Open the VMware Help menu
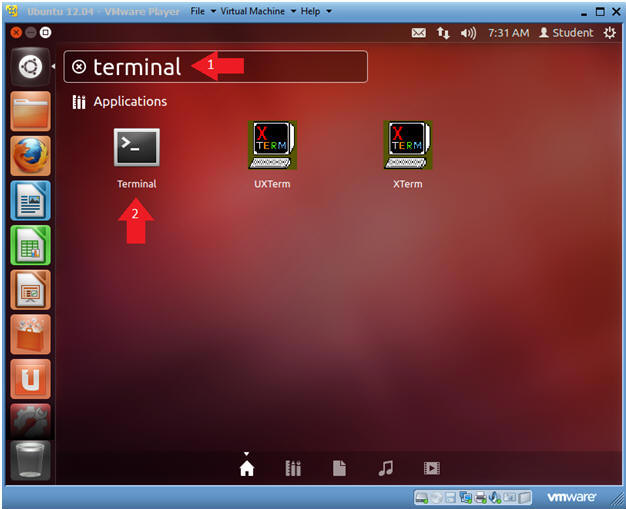 pos(310,11)
